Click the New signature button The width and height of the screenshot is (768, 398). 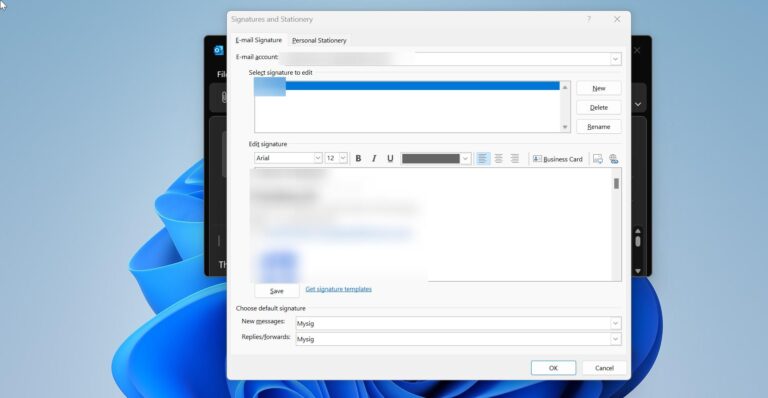coord(599,88)
